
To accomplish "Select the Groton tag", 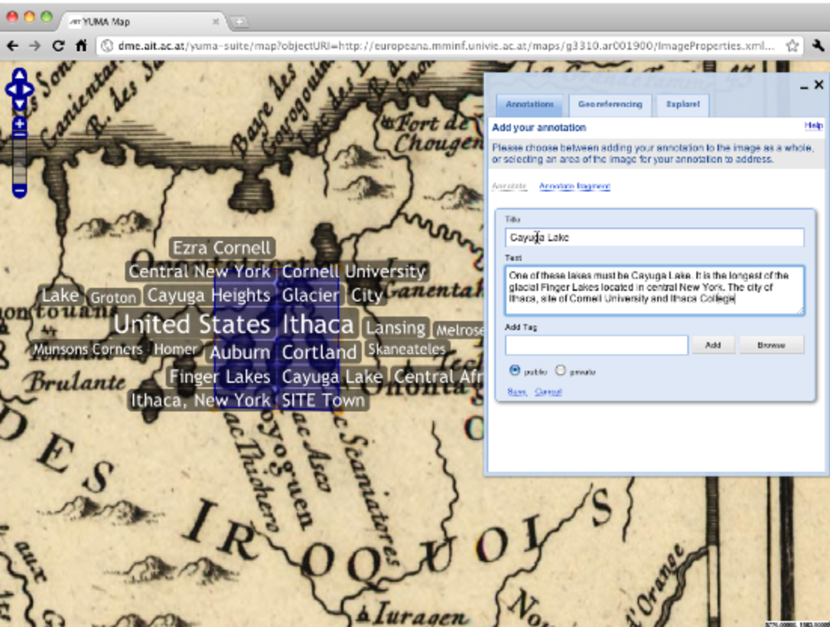I will 113,297.
